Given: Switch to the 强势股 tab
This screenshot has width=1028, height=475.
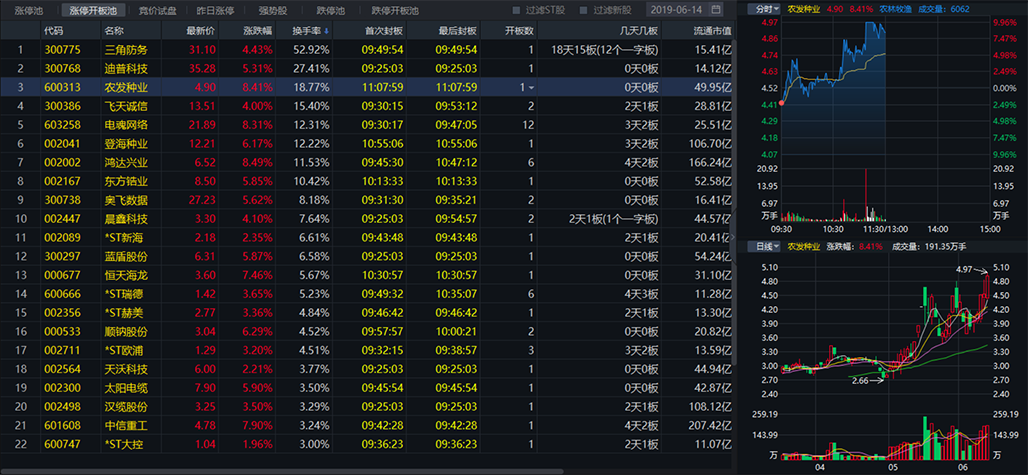Looking at the screenshot, I should 272,10.
